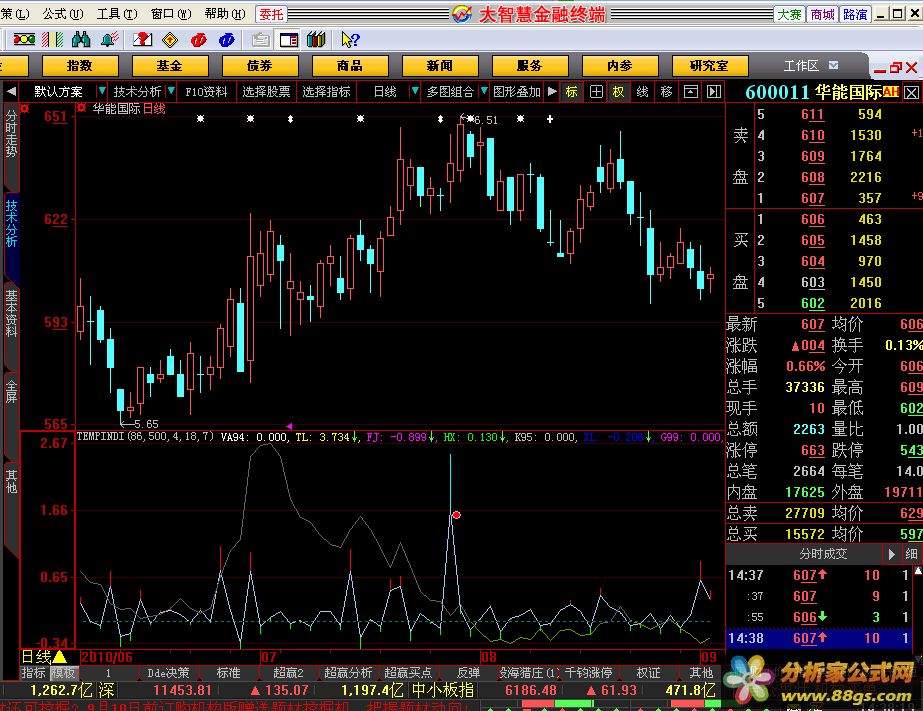Click the scroll-right arrow after 图形叠加
This screenshot has height=711, width=923.
coord(552,92)
